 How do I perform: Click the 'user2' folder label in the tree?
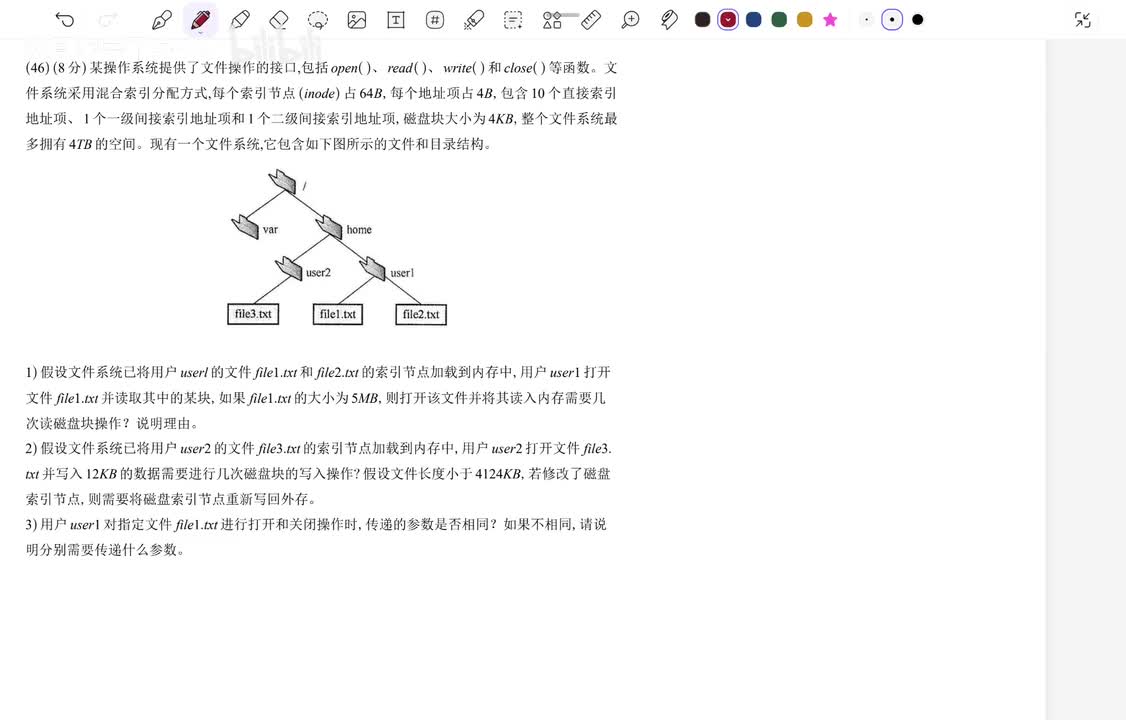pos(318,273)
